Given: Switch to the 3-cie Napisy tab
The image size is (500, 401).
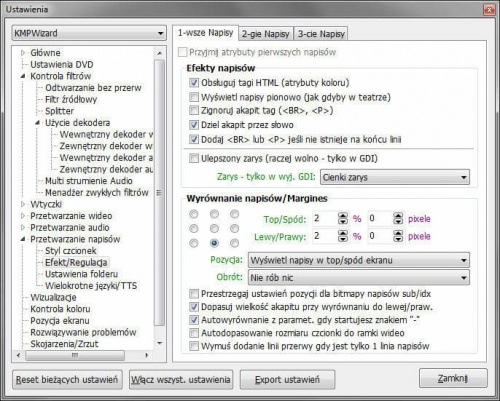Looking at the screenshot, I should click(x=321, y=34).
